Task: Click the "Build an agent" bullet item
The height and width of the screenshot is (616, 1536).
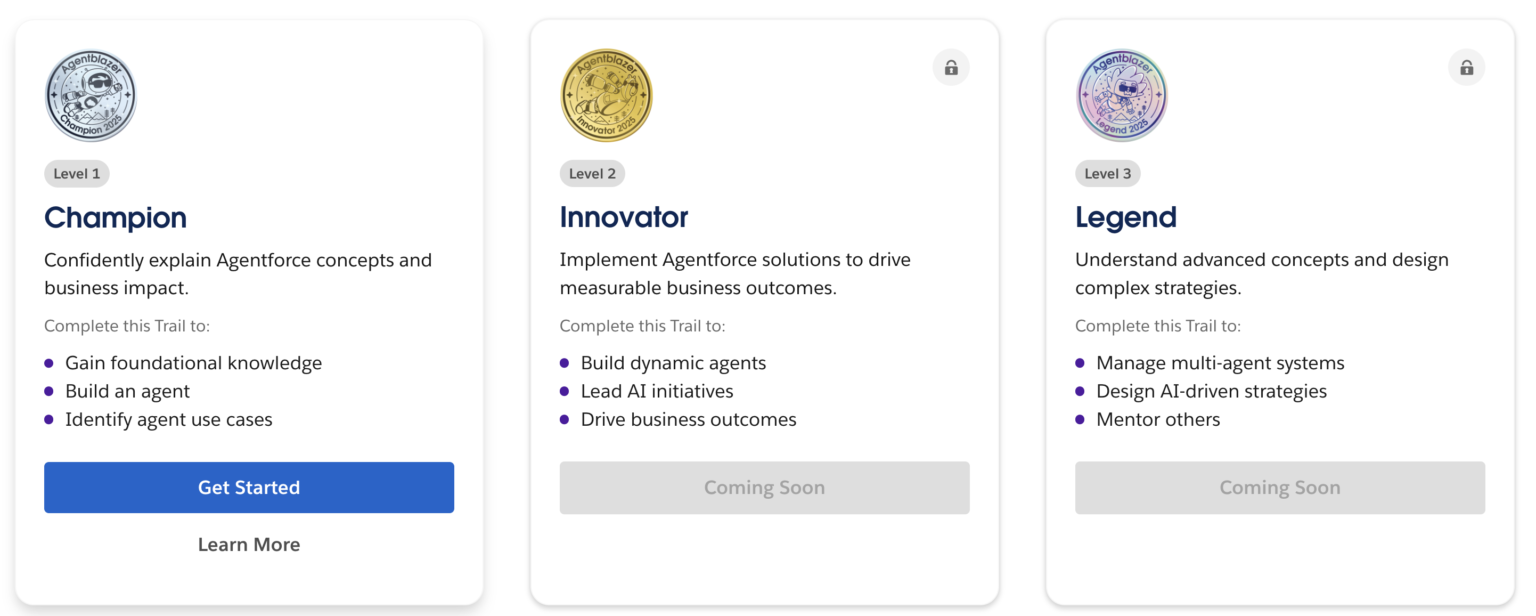Action: click(127, 392)
